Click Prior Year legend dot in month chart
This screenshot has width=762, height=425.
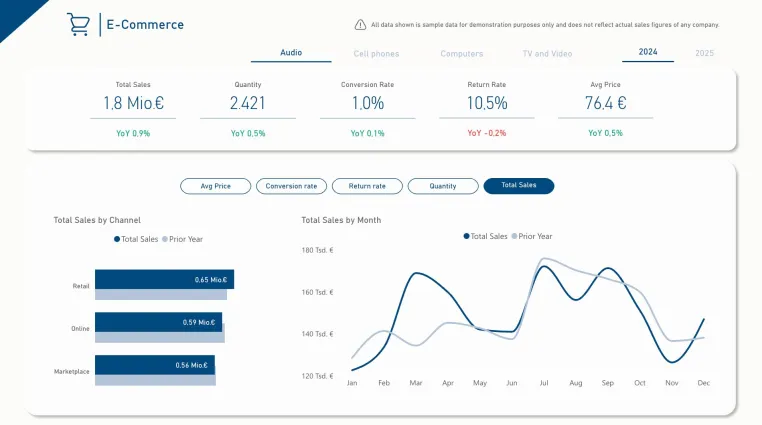coord(514,236)
